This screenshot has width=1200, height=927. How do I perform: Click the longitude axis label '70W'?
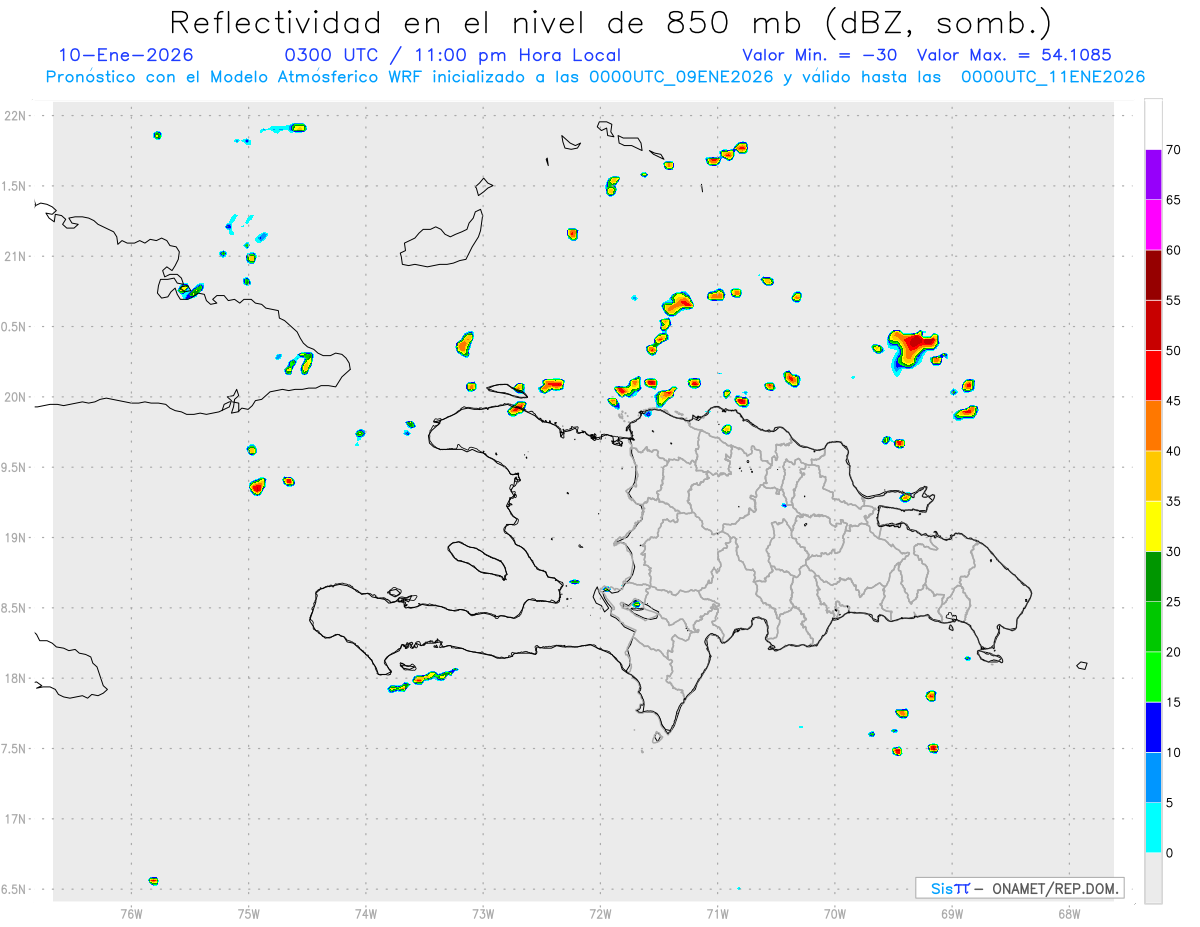click(835, 913)
